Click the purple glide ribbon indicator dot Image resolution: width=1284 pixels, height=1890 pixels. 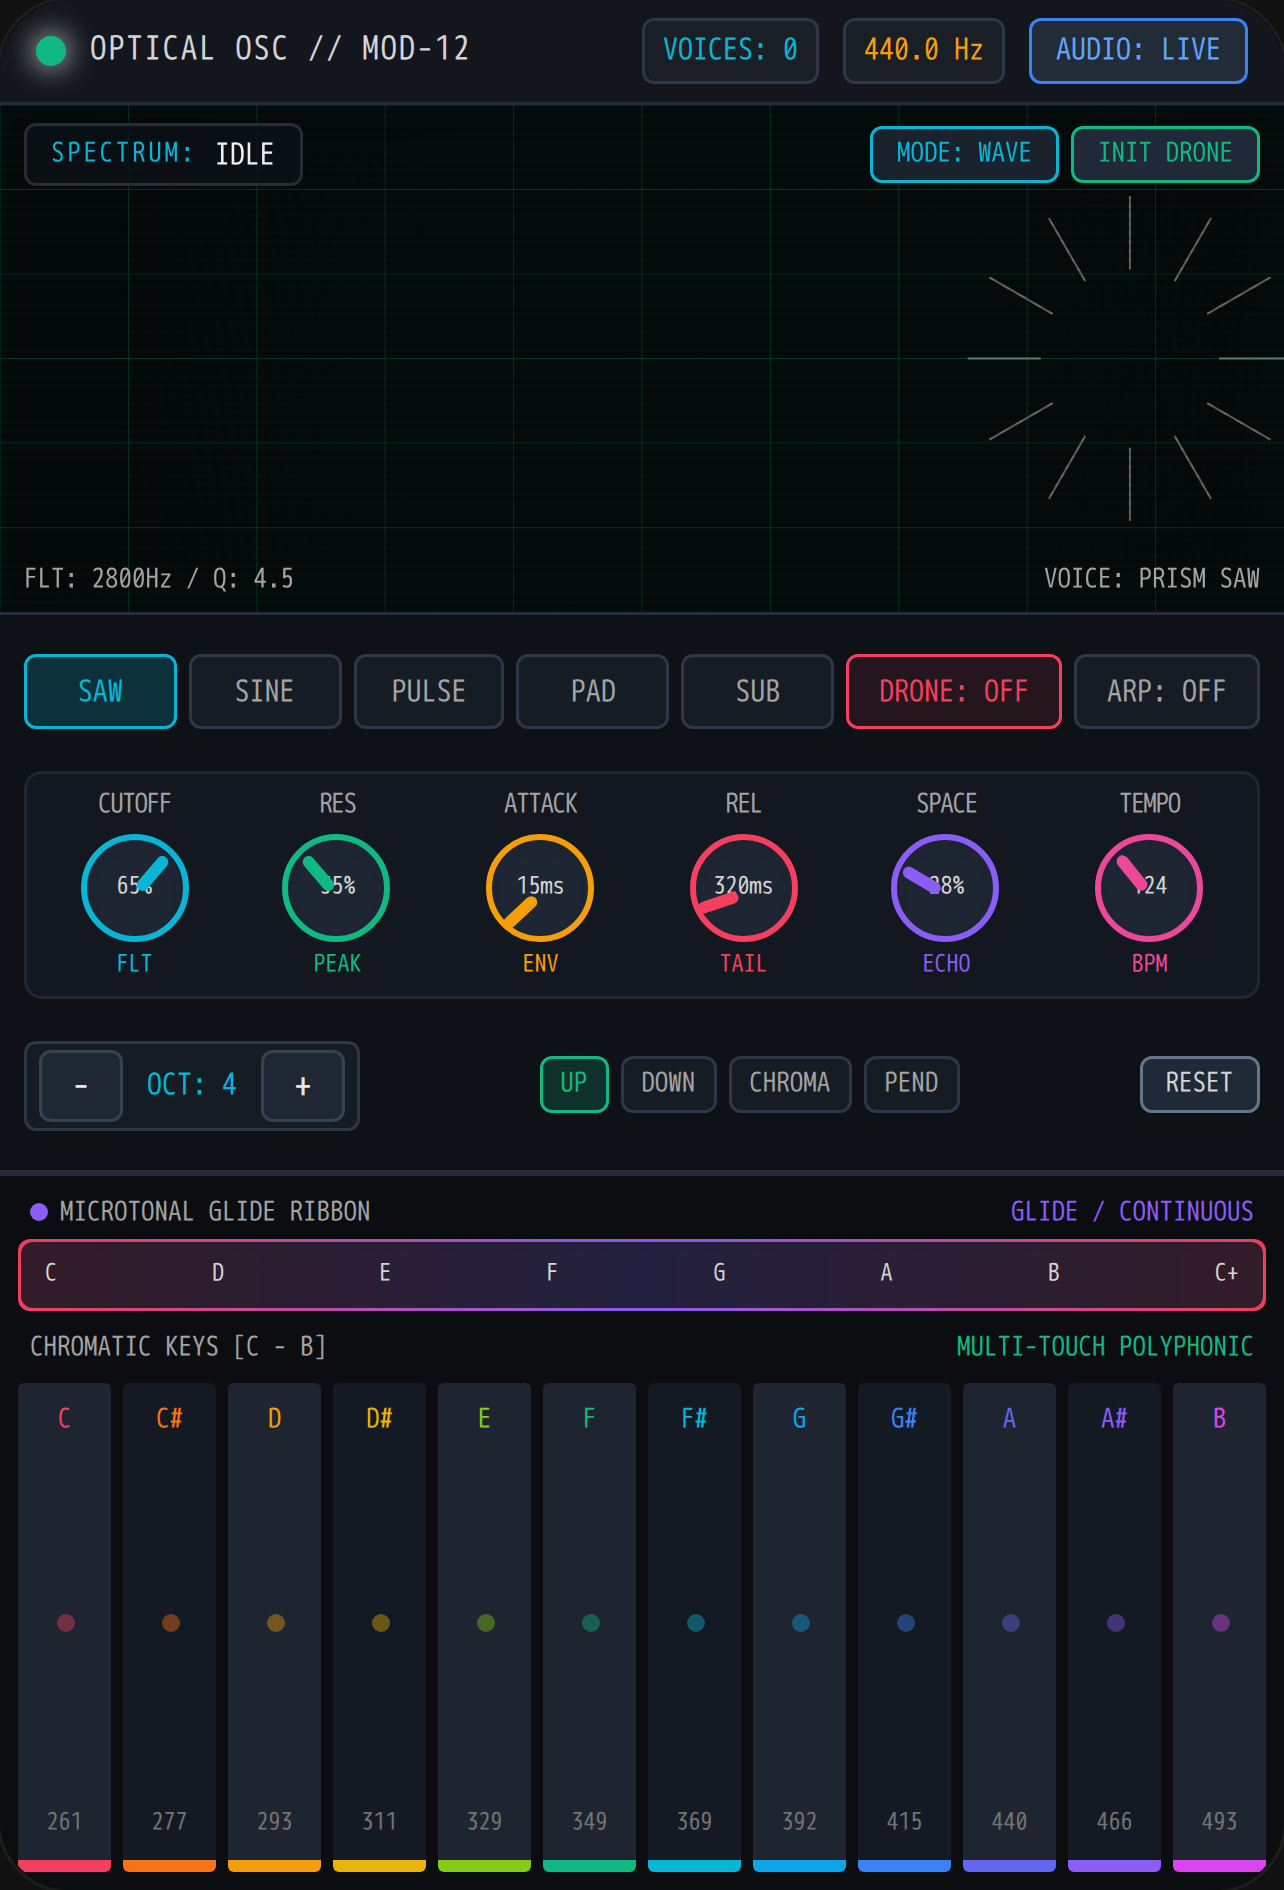tap(39, 1212)
